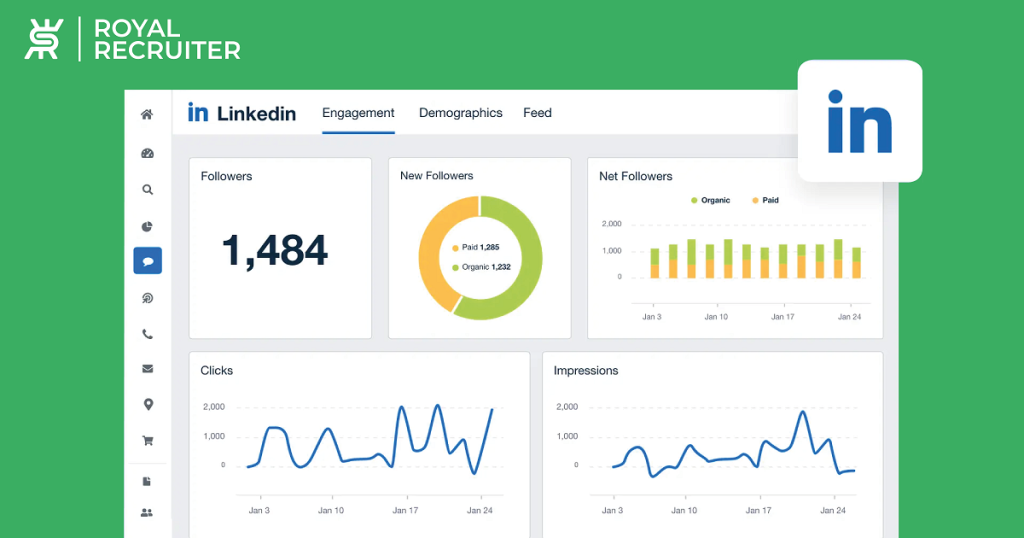Image resolution: width=1024 pixels, height=538 pixels.
Task: Click 2,000 label on Clicks y-axis
Action: pos(214,407)
